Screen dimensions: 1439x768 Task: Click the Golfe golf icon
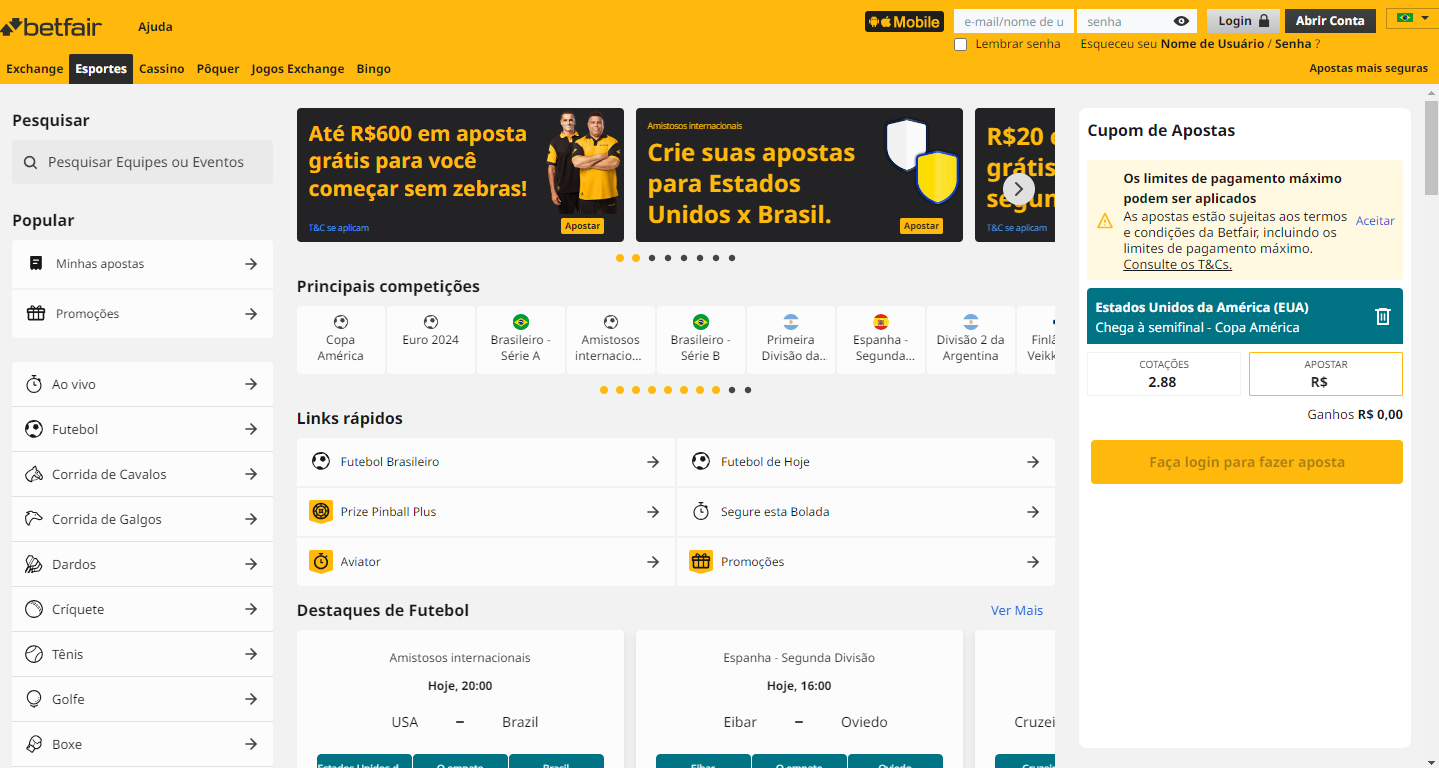pos(34,699)
